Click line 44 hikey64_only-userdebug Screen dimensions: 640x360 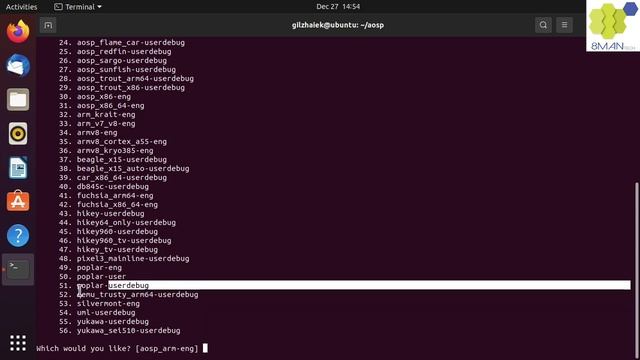click(x=117, y=222)
